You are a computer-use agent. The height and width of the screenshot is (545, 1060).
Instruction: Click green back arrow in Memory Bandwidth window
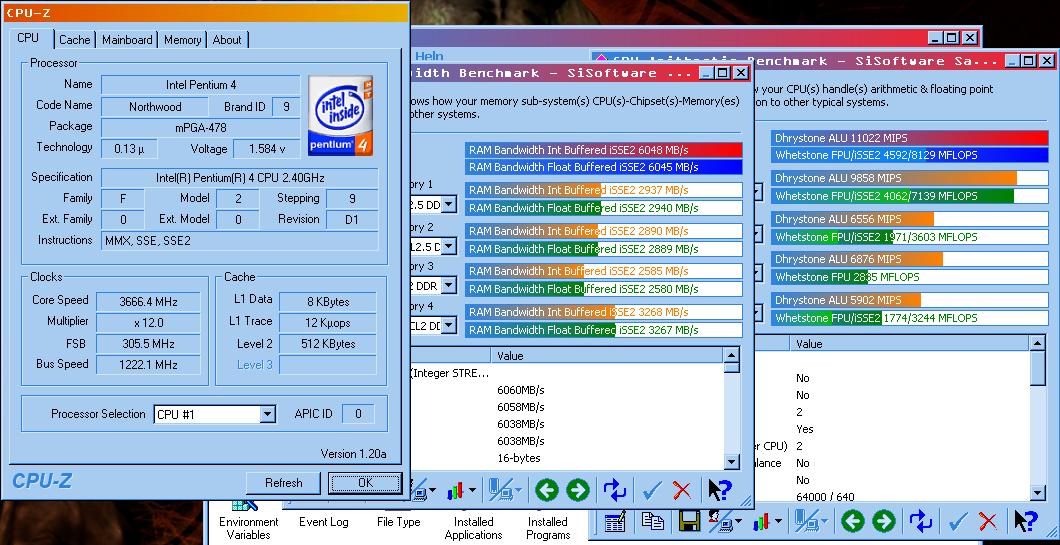[546, 489]
